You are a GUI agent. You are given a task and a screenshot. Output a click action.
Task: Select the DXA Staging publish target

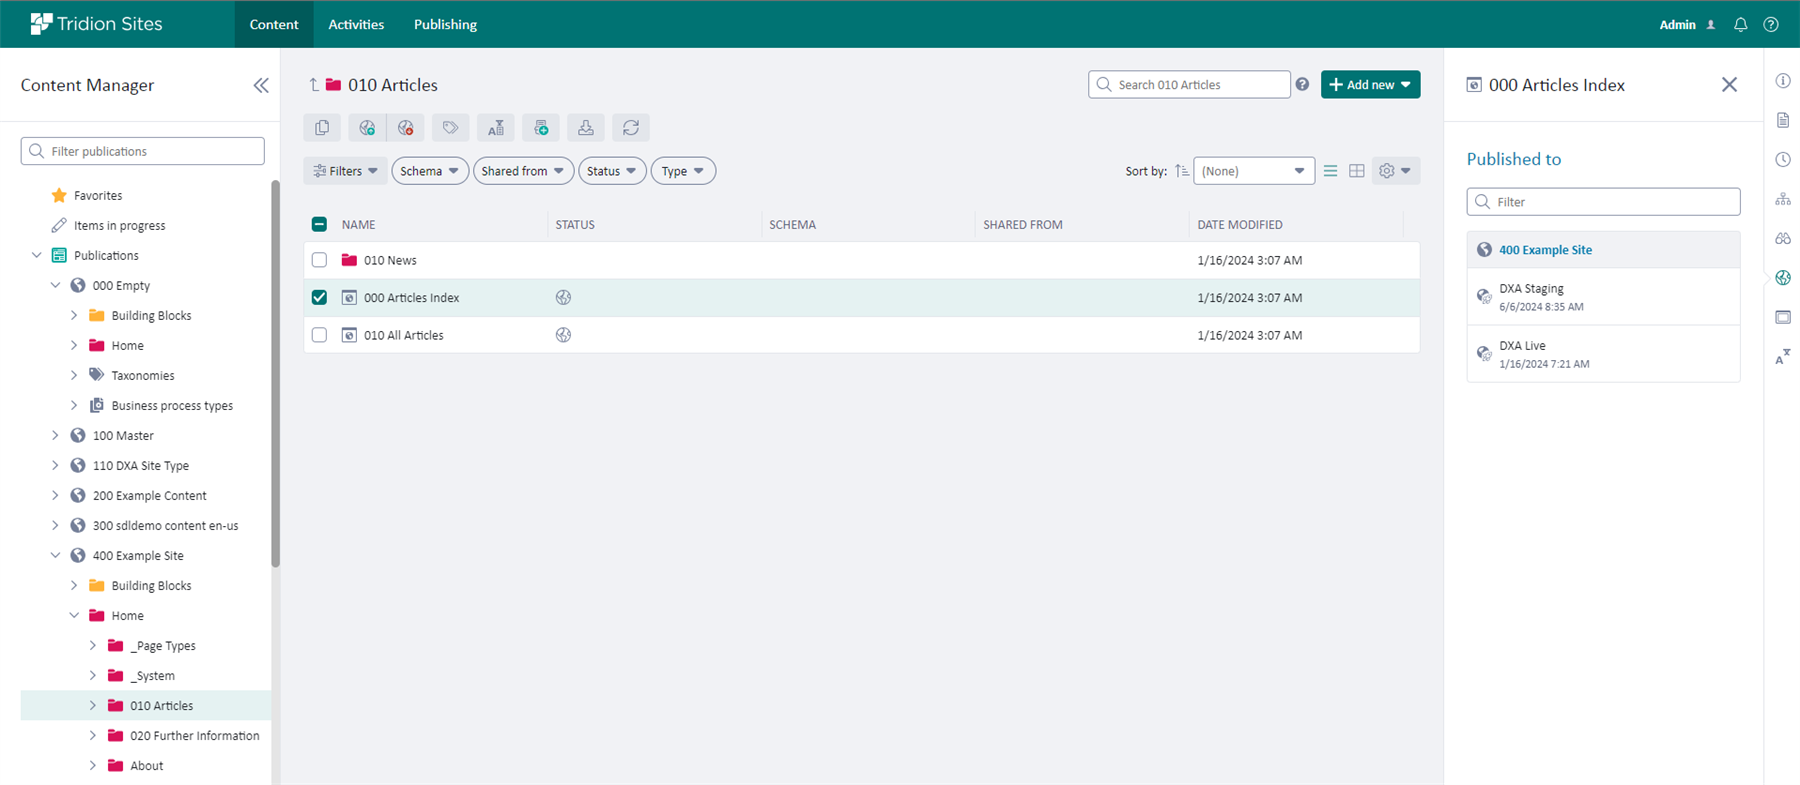click(x=1603, y=297)
